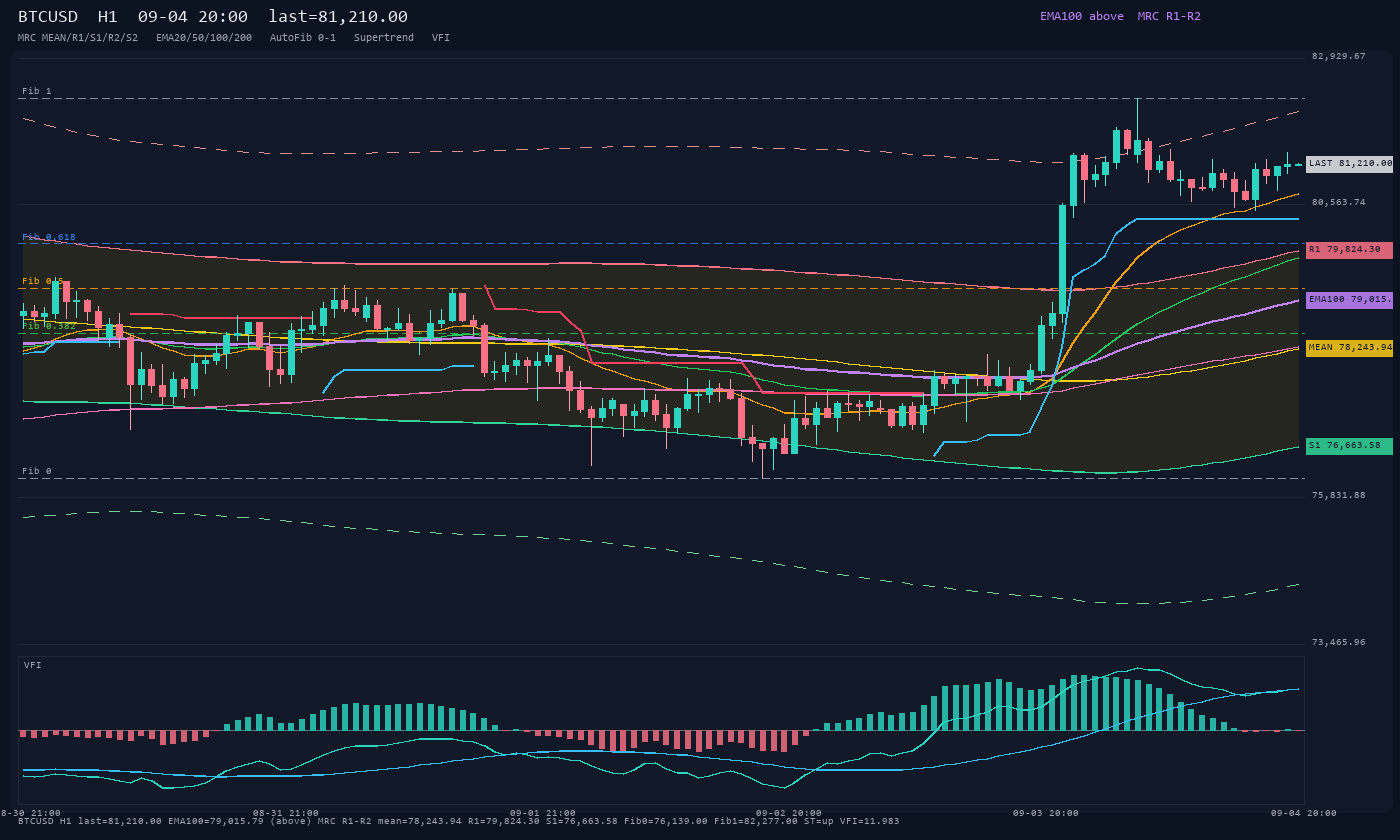The width and height of the screenshot is (1400, 840).
Task: Click the 09-03 20:00 time axis label
Action: click(1046, 813)
